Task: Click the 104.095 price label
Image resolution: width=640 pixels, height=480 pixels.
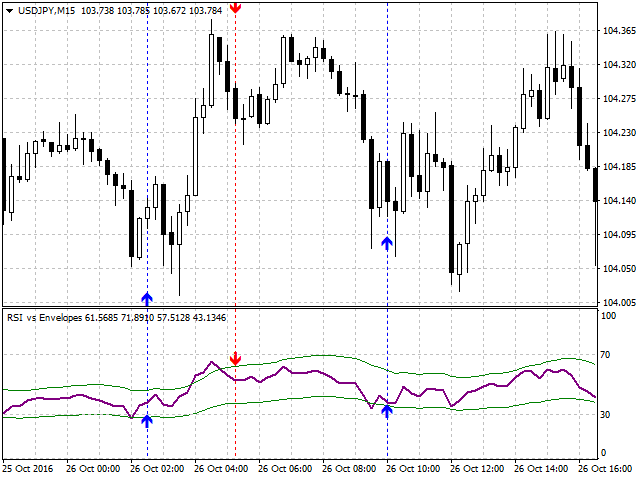Action: tap(619, 235)
